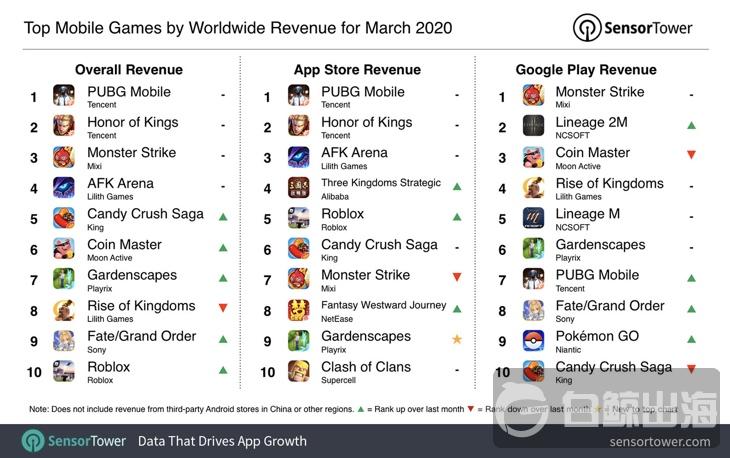Screen dimensions: 730x458
Task: Click 'Clash of Clans' game name
Action: tap(366, 367)
